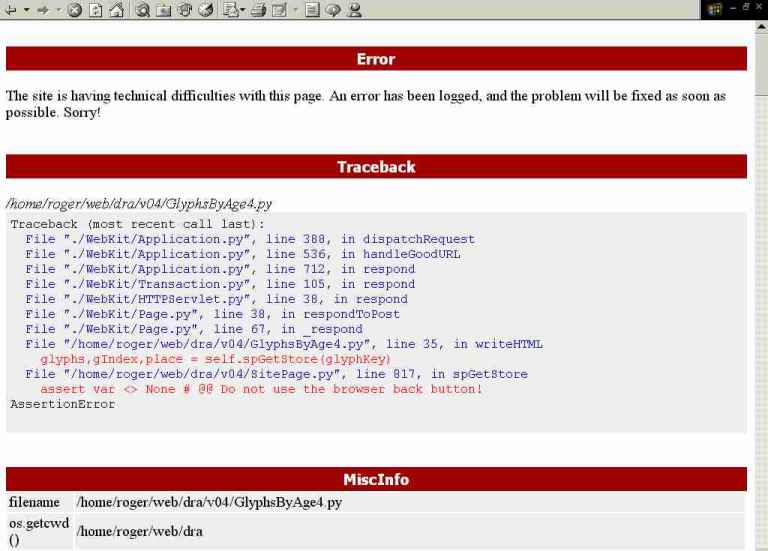Click the Forward arrow button

click(41, 9)
